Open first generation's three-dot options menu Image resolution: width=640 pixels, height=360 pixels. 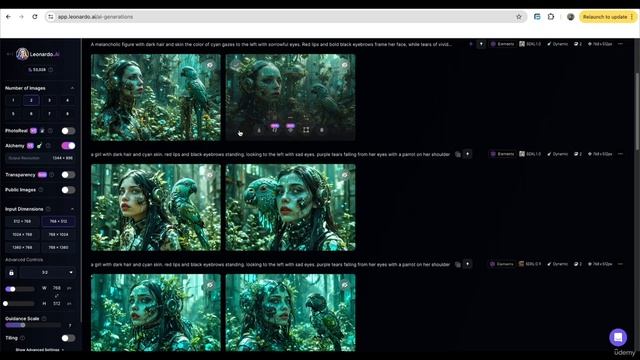coord(620,44)
